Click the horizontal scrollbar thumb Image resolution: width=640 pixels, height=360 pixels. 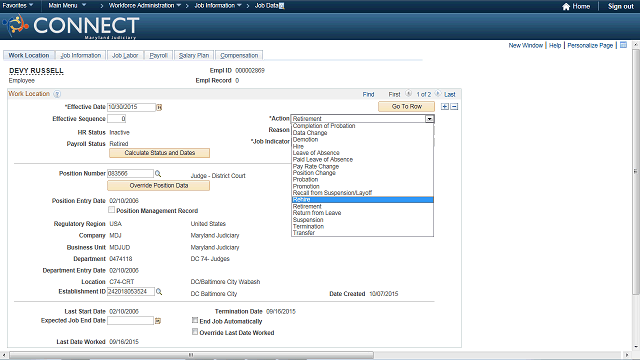click(x=191, y=355)
